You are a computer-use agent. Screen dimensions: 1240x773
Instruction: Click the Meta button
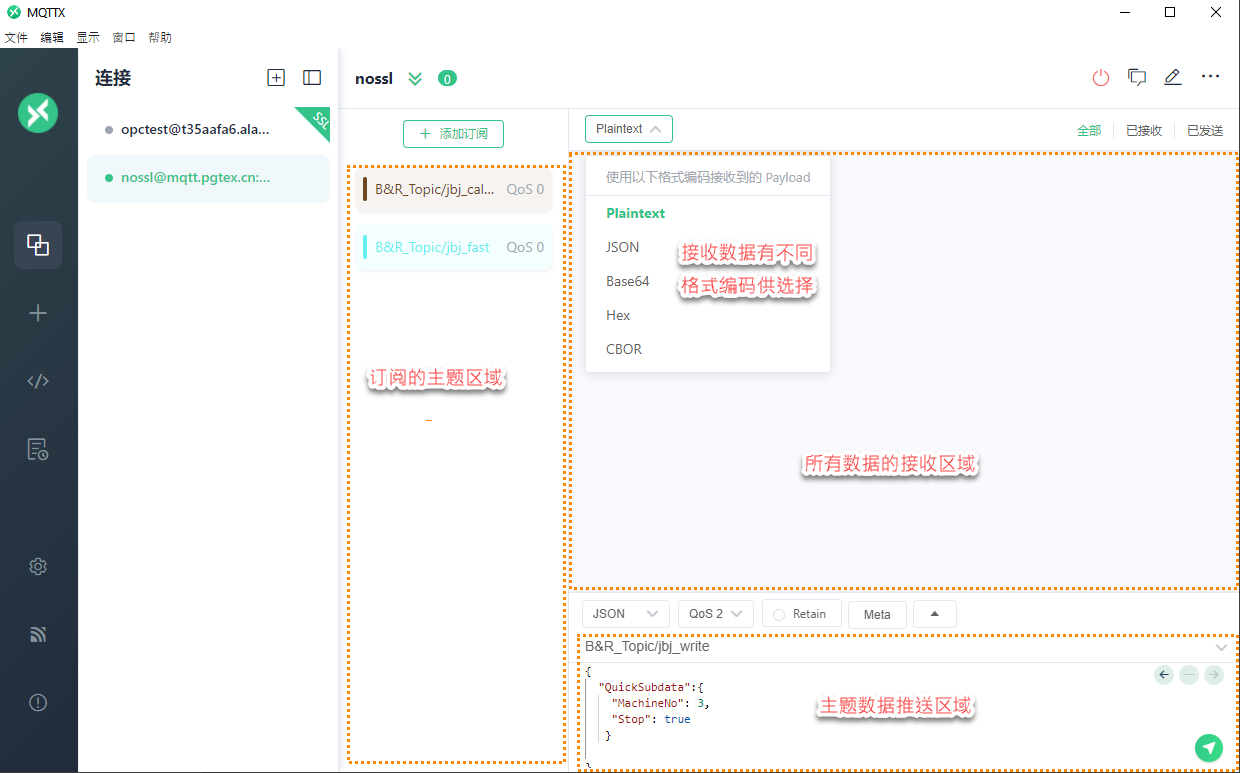point(877,614)
